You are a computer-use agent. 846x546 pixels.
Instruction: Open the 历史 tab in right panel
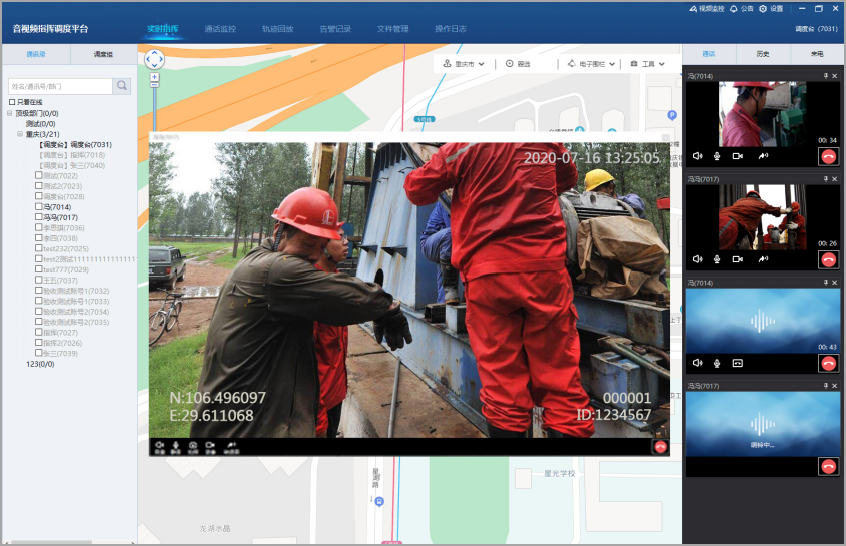[x=762, y=54]
